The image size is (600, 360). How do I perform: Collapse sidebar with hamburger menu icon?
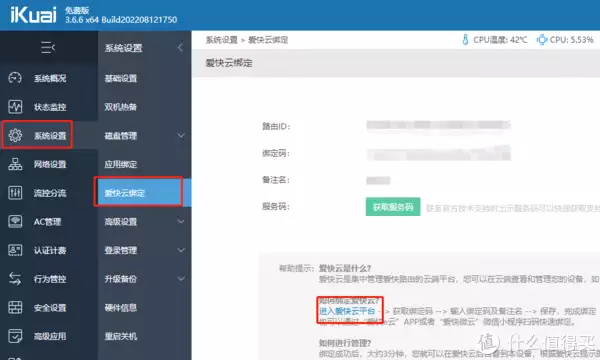tap(48, 47)
